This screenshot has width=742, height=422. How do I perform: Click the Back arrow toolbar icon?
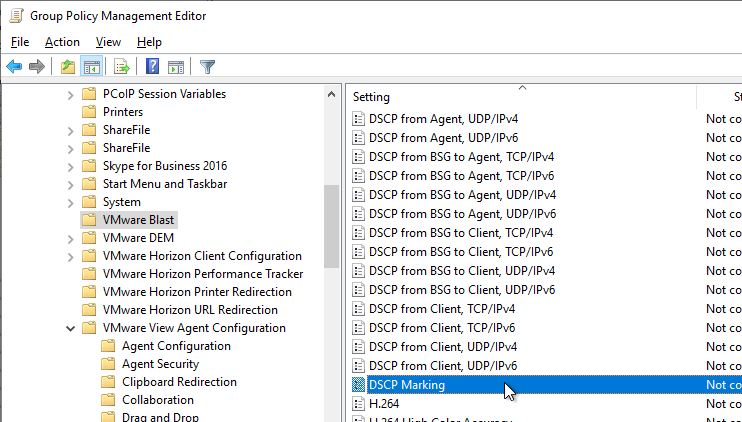point(14,67)
